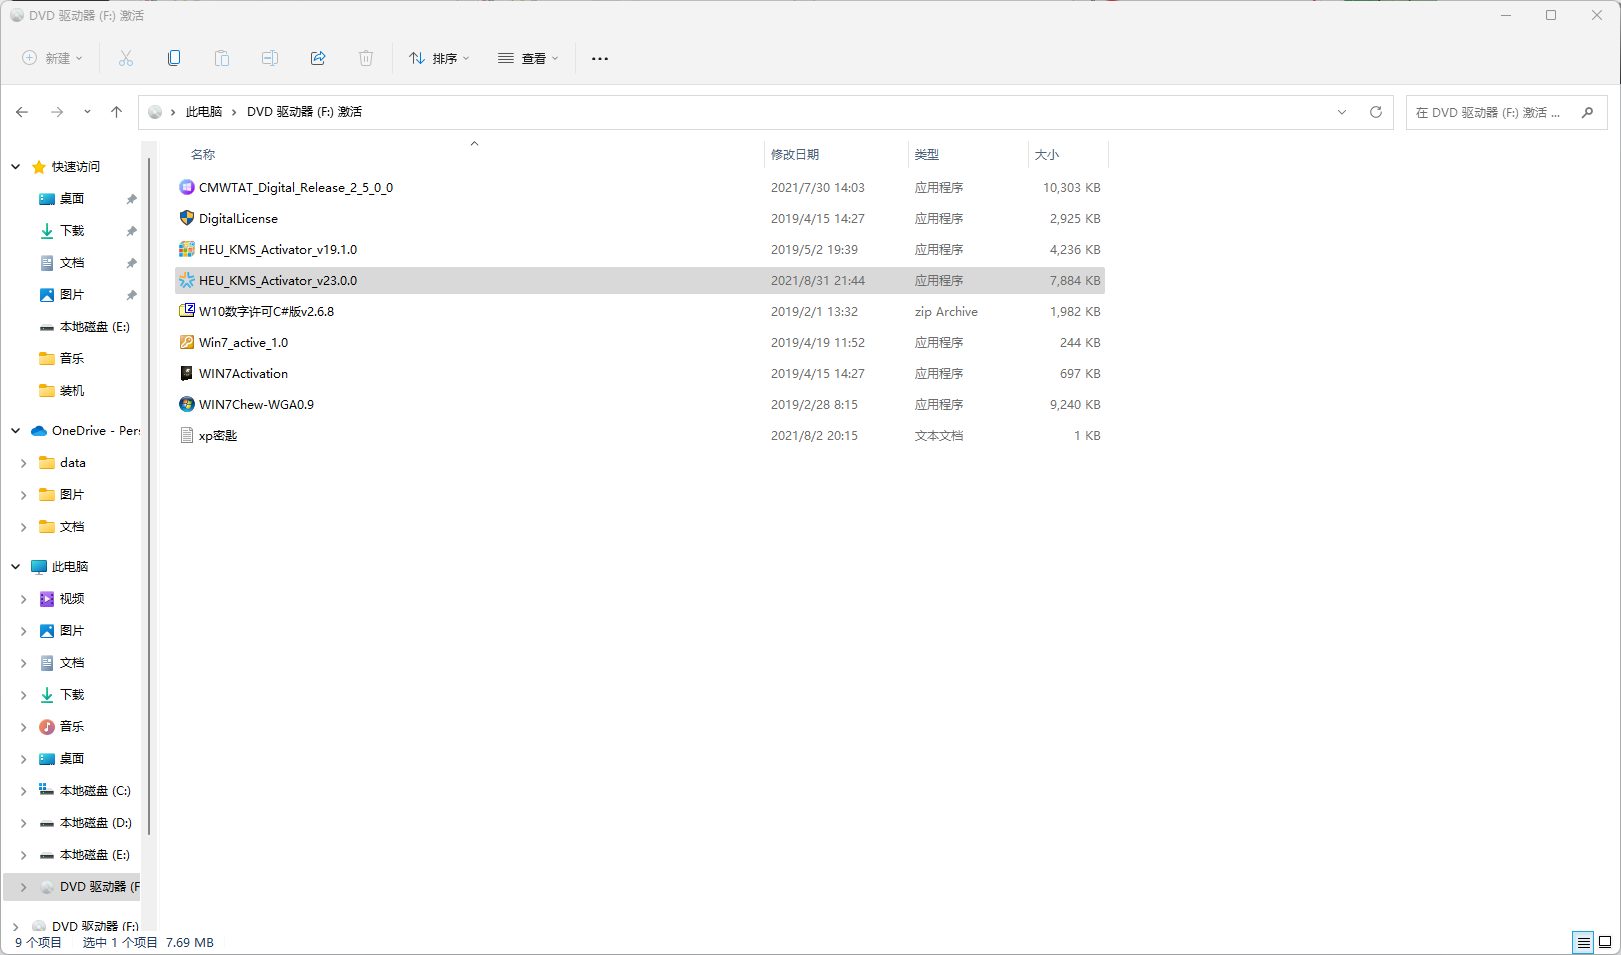The width and height of the screenshot is (1621, 955).
Task: Click the Copy icon in toolbar
Action: (174, 58)
